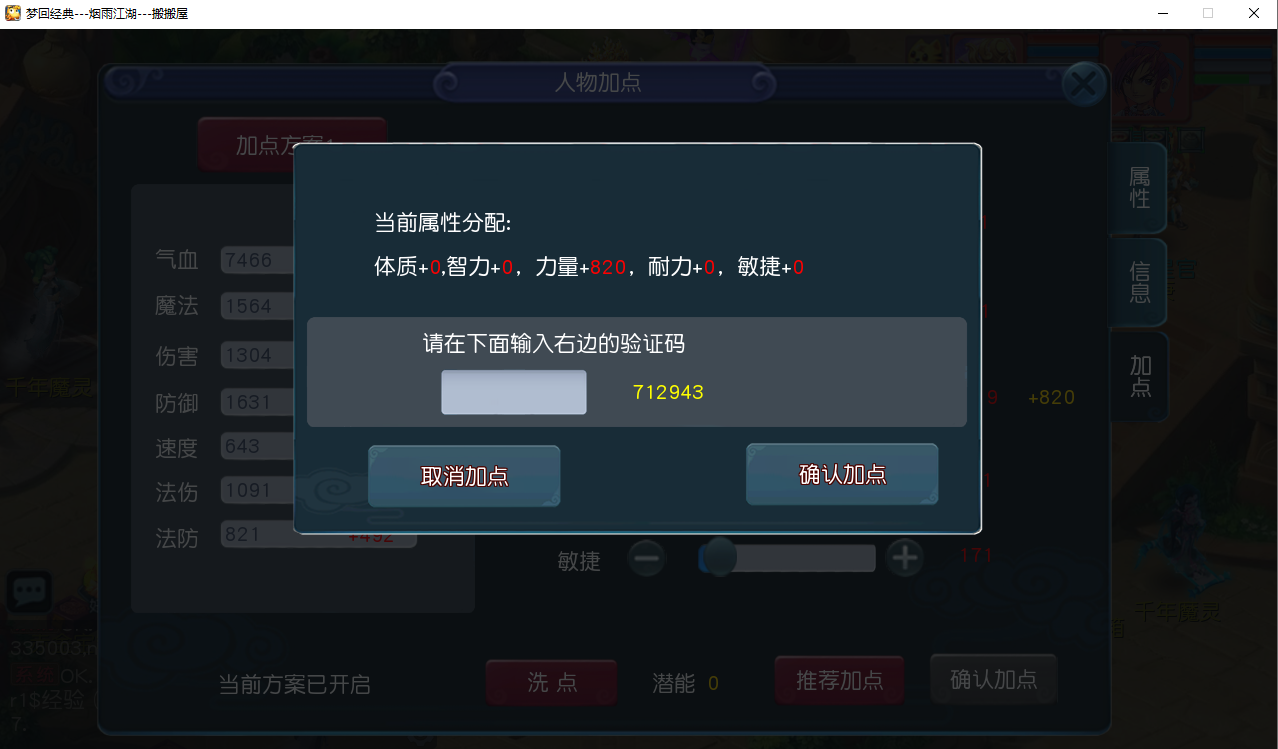1278x749 pixels.
Task: Click the minus icon beside 敏捷
Action: (647, 558)
